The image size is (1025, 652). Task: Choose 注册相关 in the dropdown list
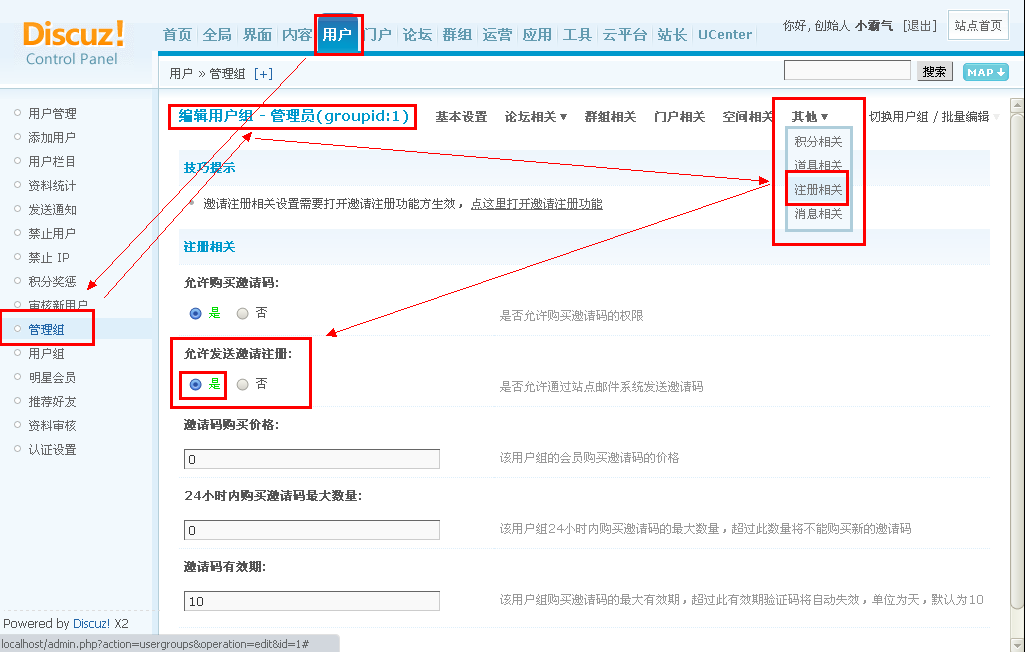[818, 190]
